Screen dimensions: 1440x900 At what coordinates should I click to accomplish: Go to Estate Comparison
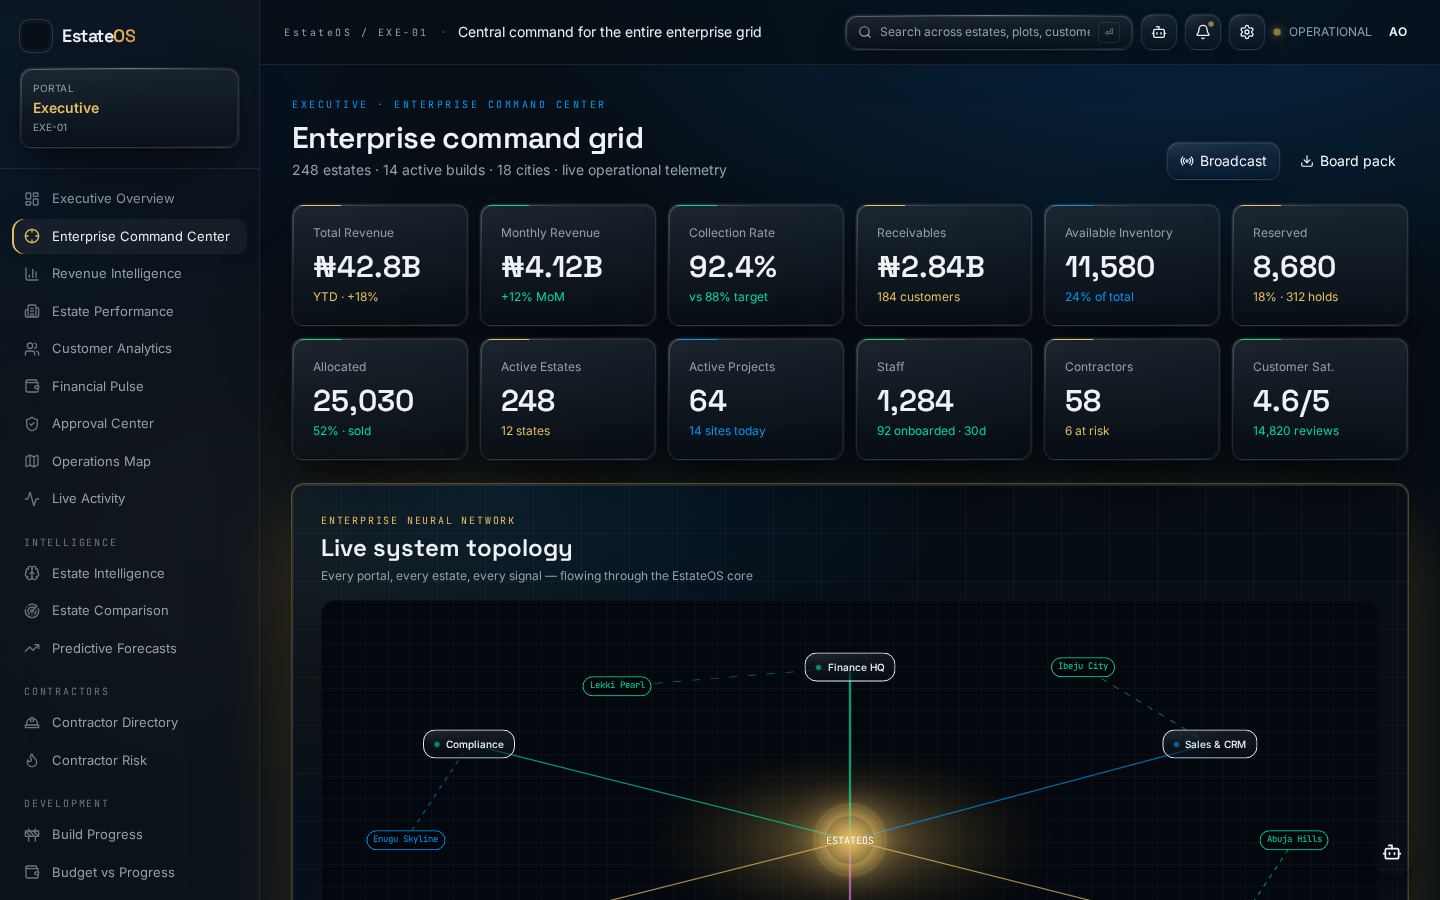click(x=130, y=611)
